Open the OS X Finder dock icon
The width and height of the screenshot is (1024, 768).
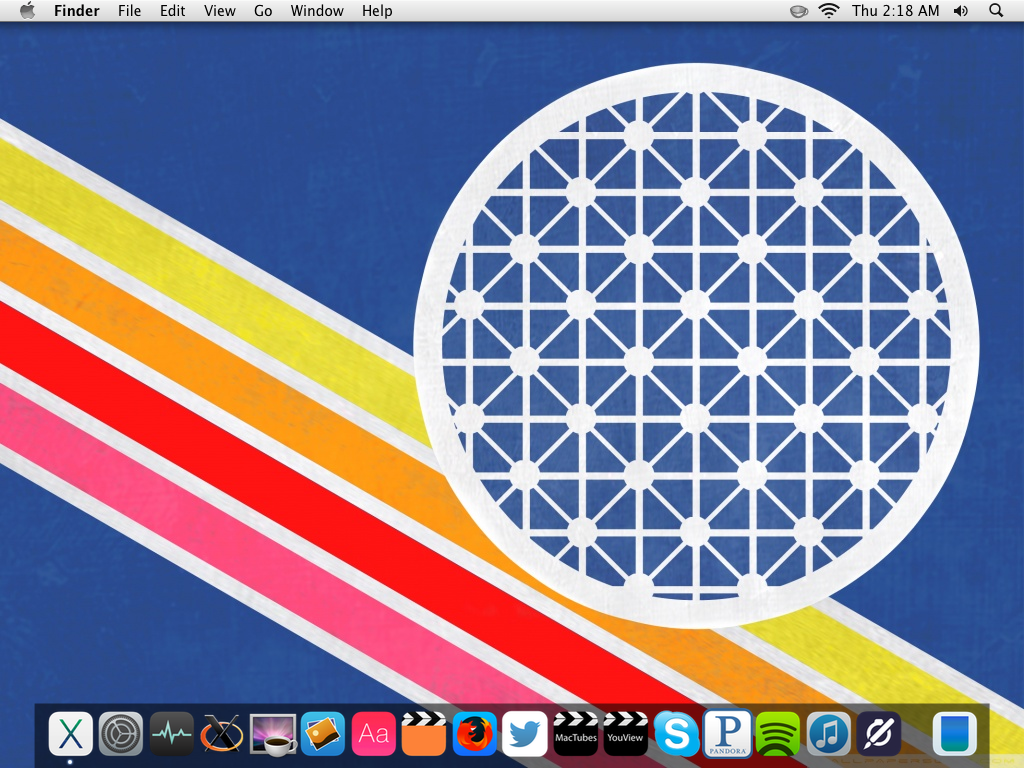[x=71, y=733]
